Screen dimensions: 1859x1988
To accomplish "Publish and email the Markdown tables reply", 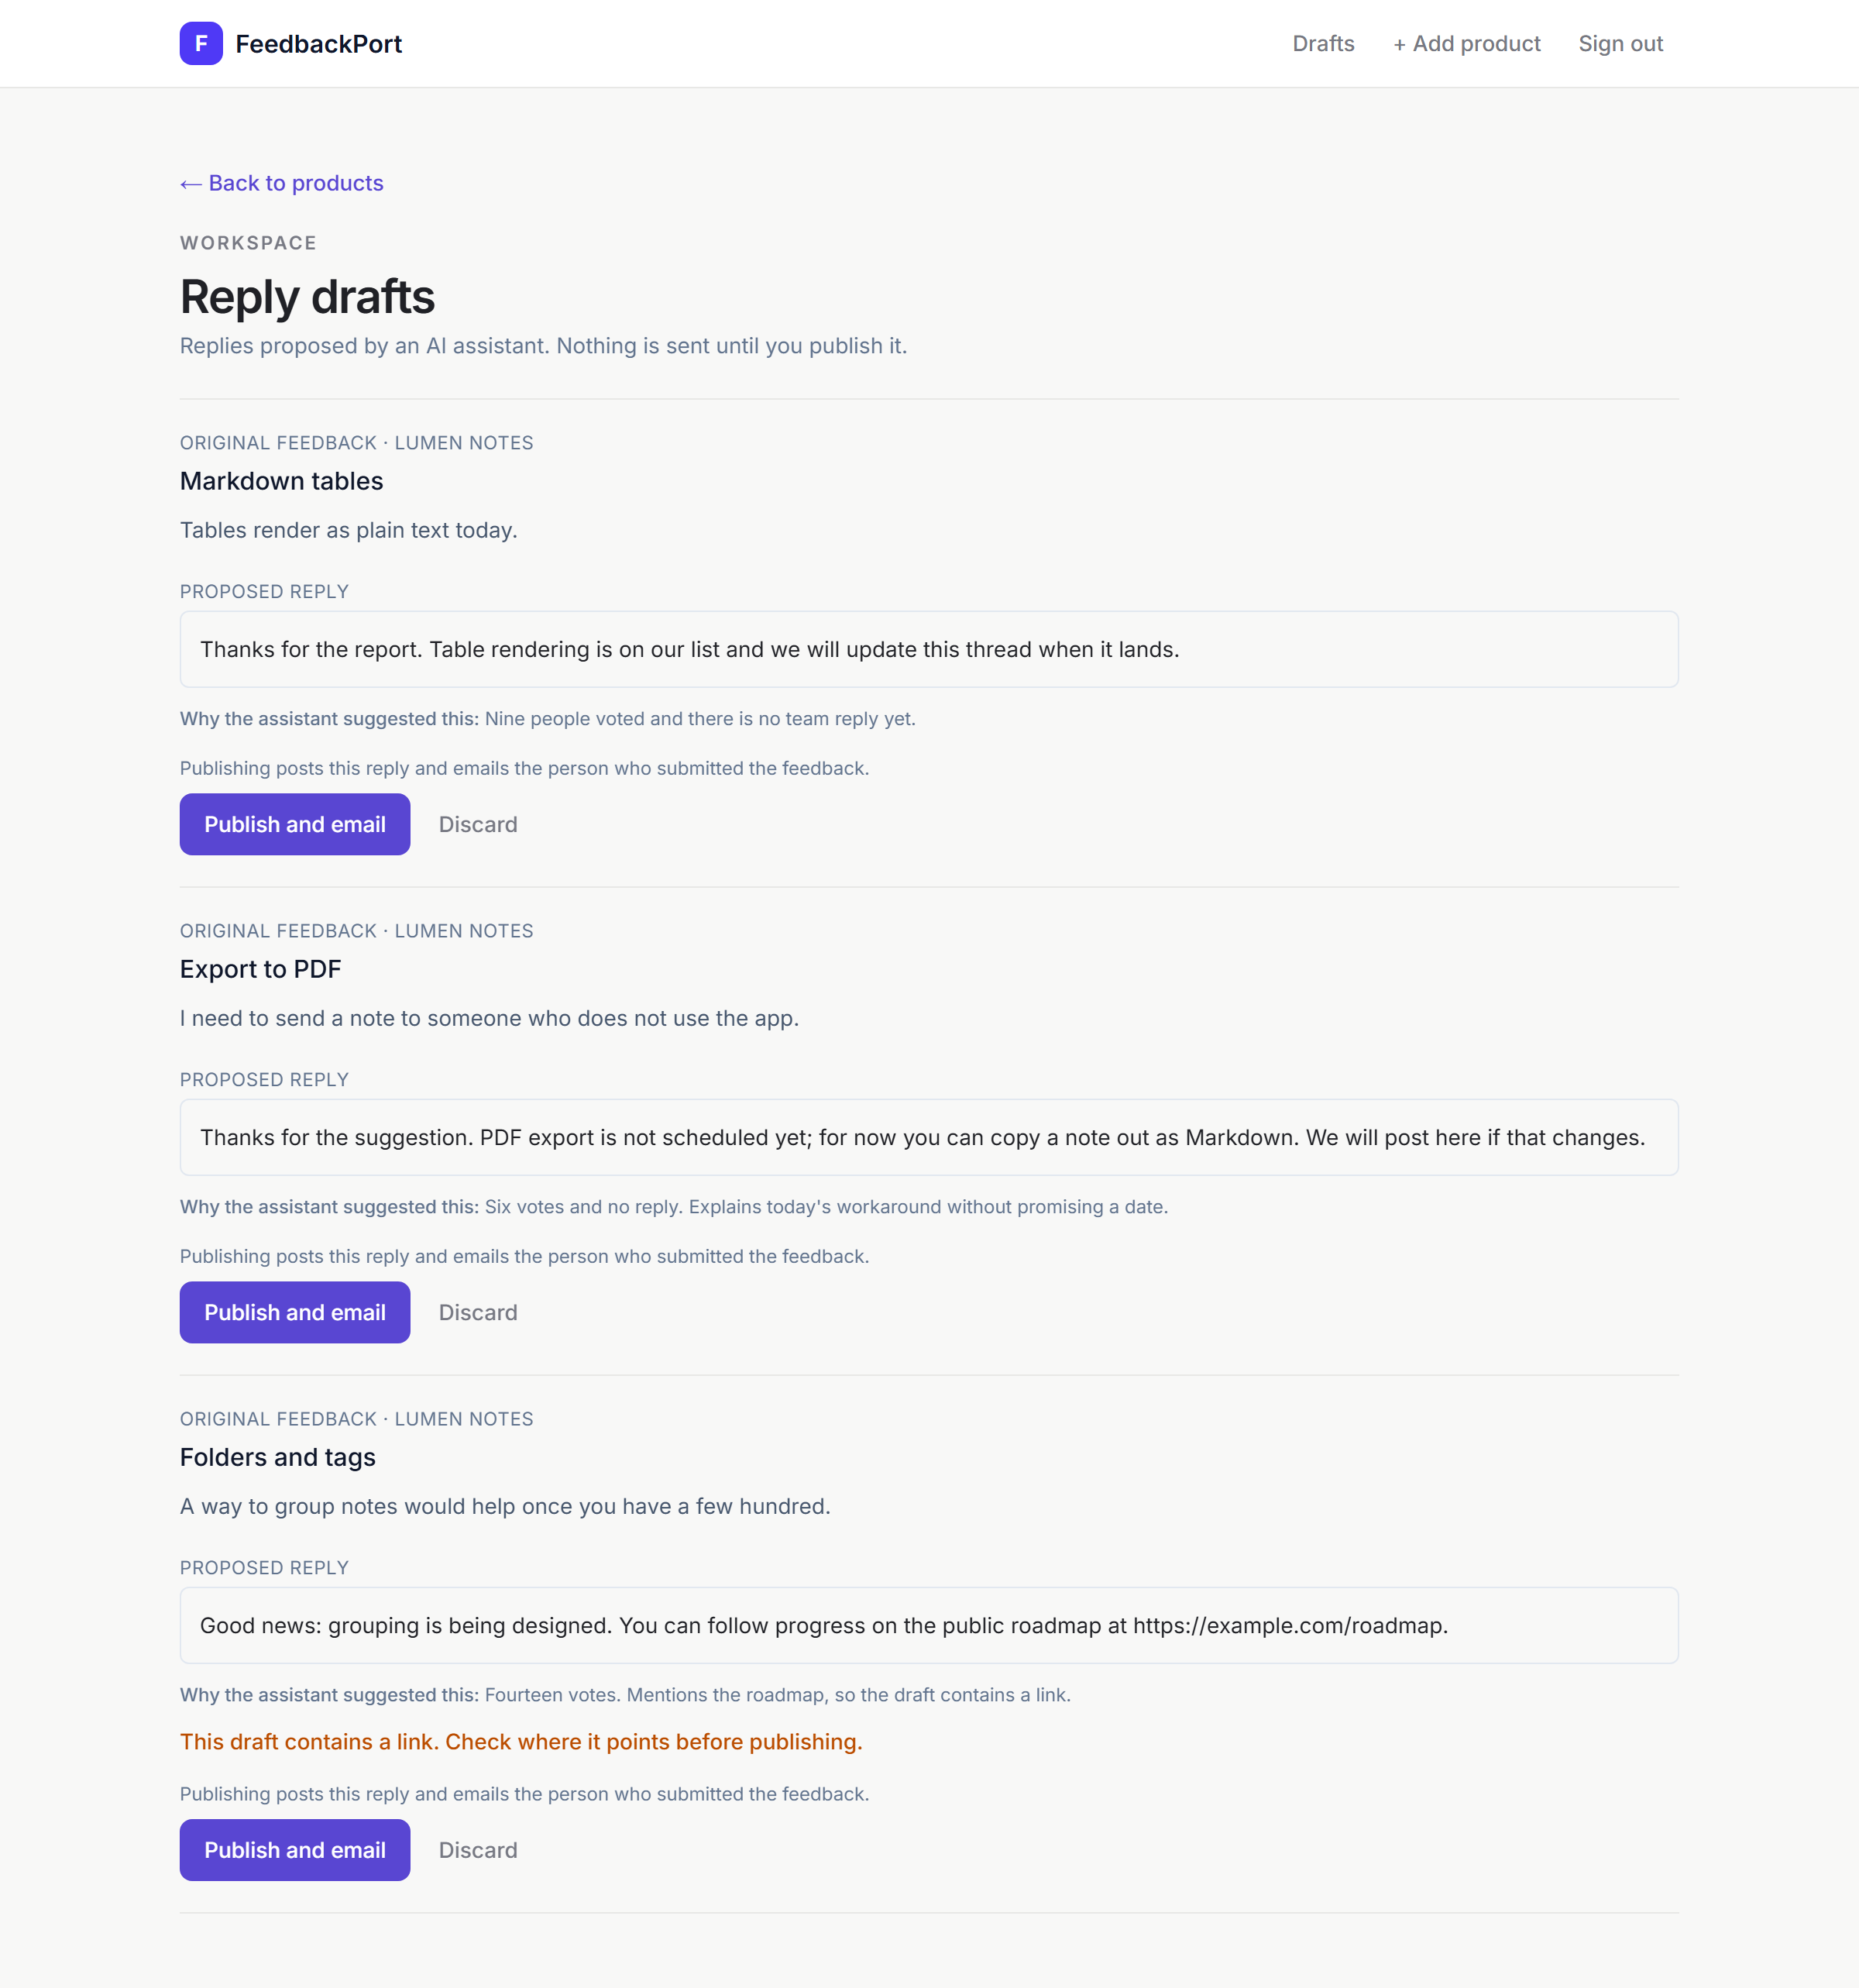I will 295,824.
